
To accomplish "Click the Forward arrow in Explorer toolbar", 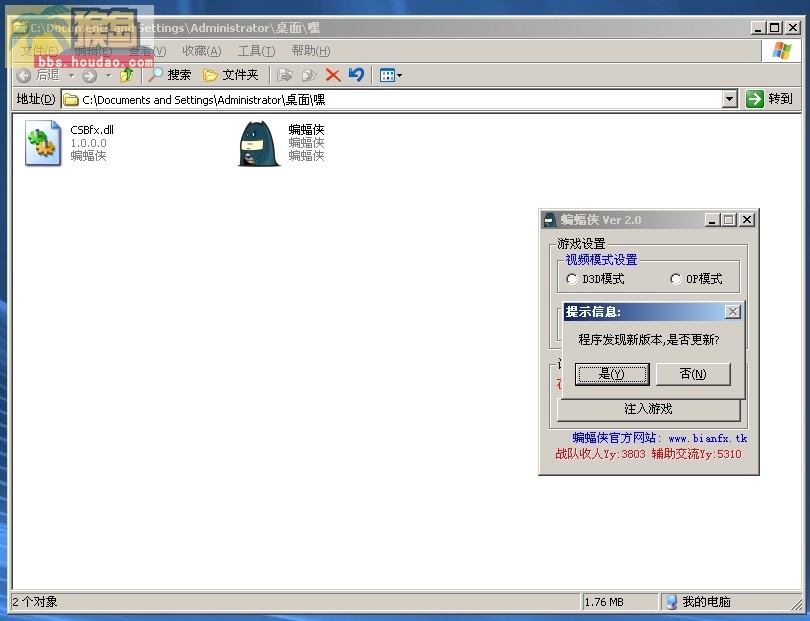I will click(x=89, y=75).
